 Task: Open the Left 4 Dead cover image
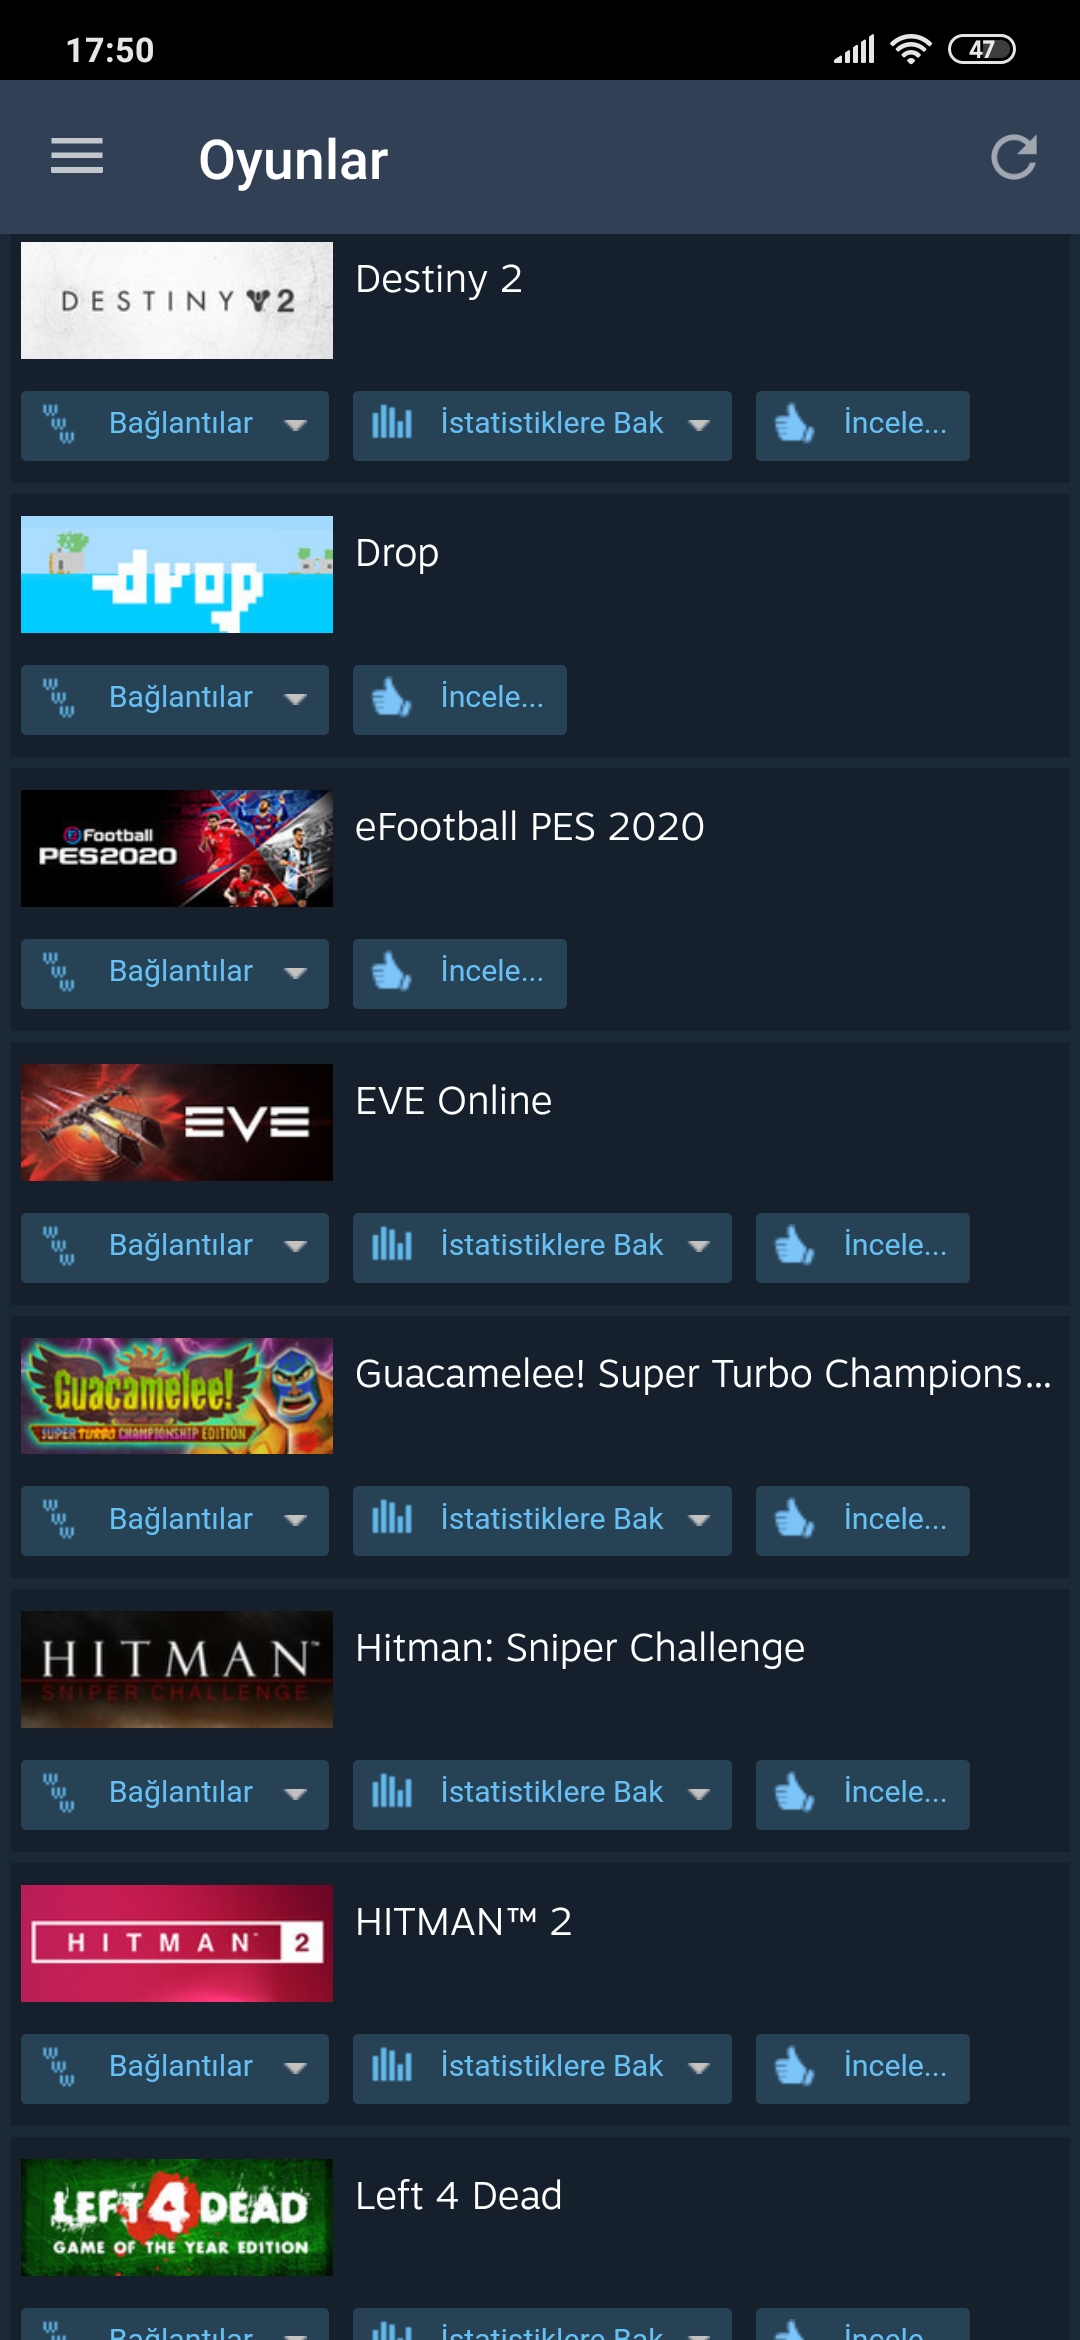point(177,2217)
